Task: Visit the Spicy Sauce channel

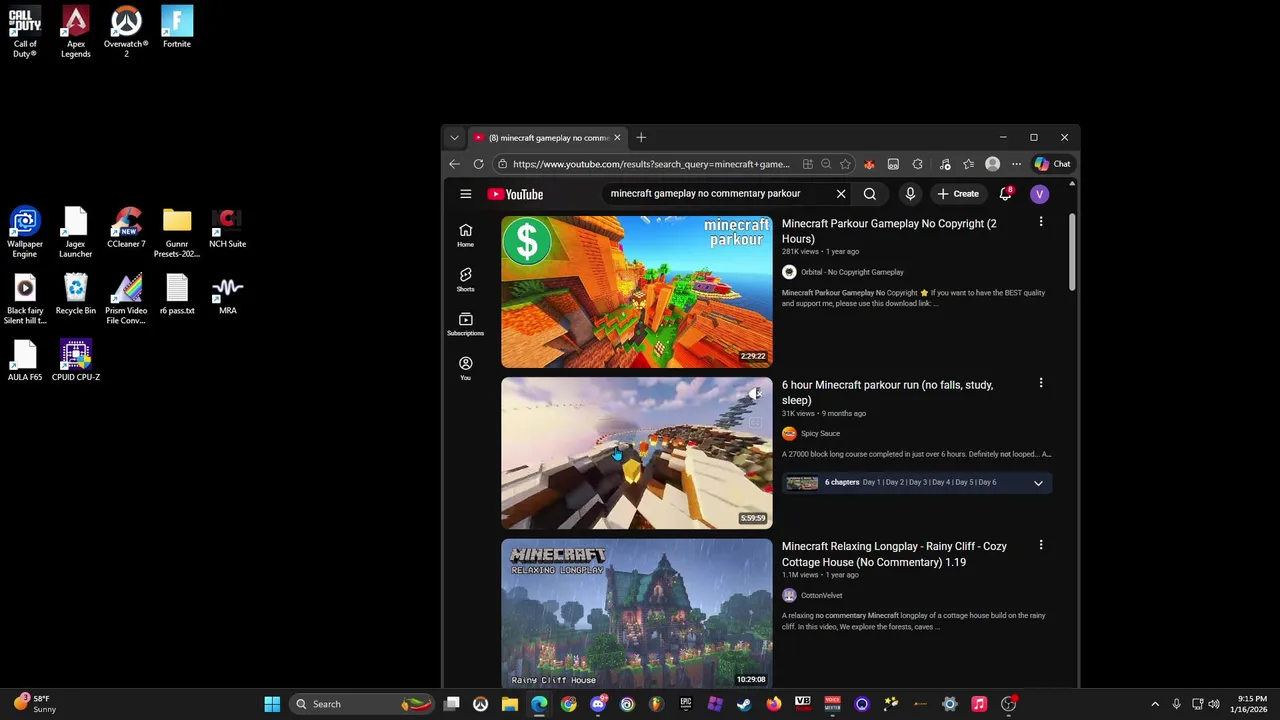Action: pos(820,434)
